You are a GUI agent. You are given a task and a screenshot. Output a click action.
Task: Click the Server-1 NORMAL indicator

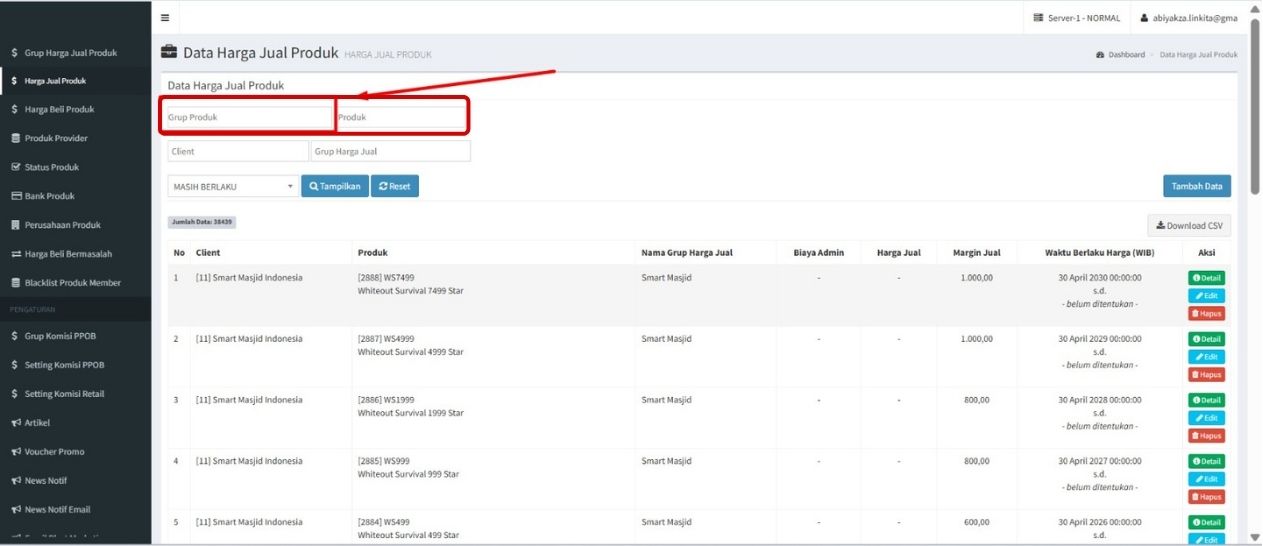pos(1078,18)
